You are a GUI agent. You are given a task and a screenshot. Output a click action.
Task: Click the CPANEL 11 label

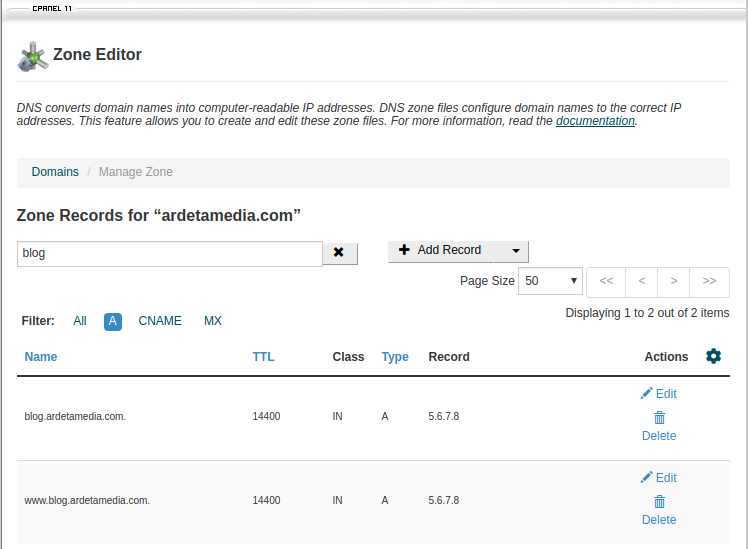tap(52, 9)
